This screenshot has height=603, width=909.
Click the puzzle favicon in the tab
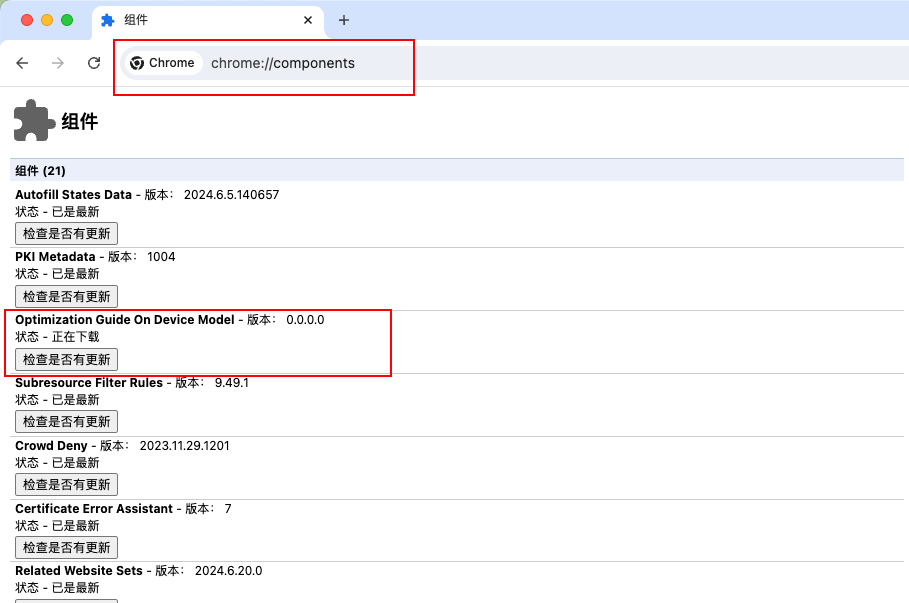[x=107, y=20]
